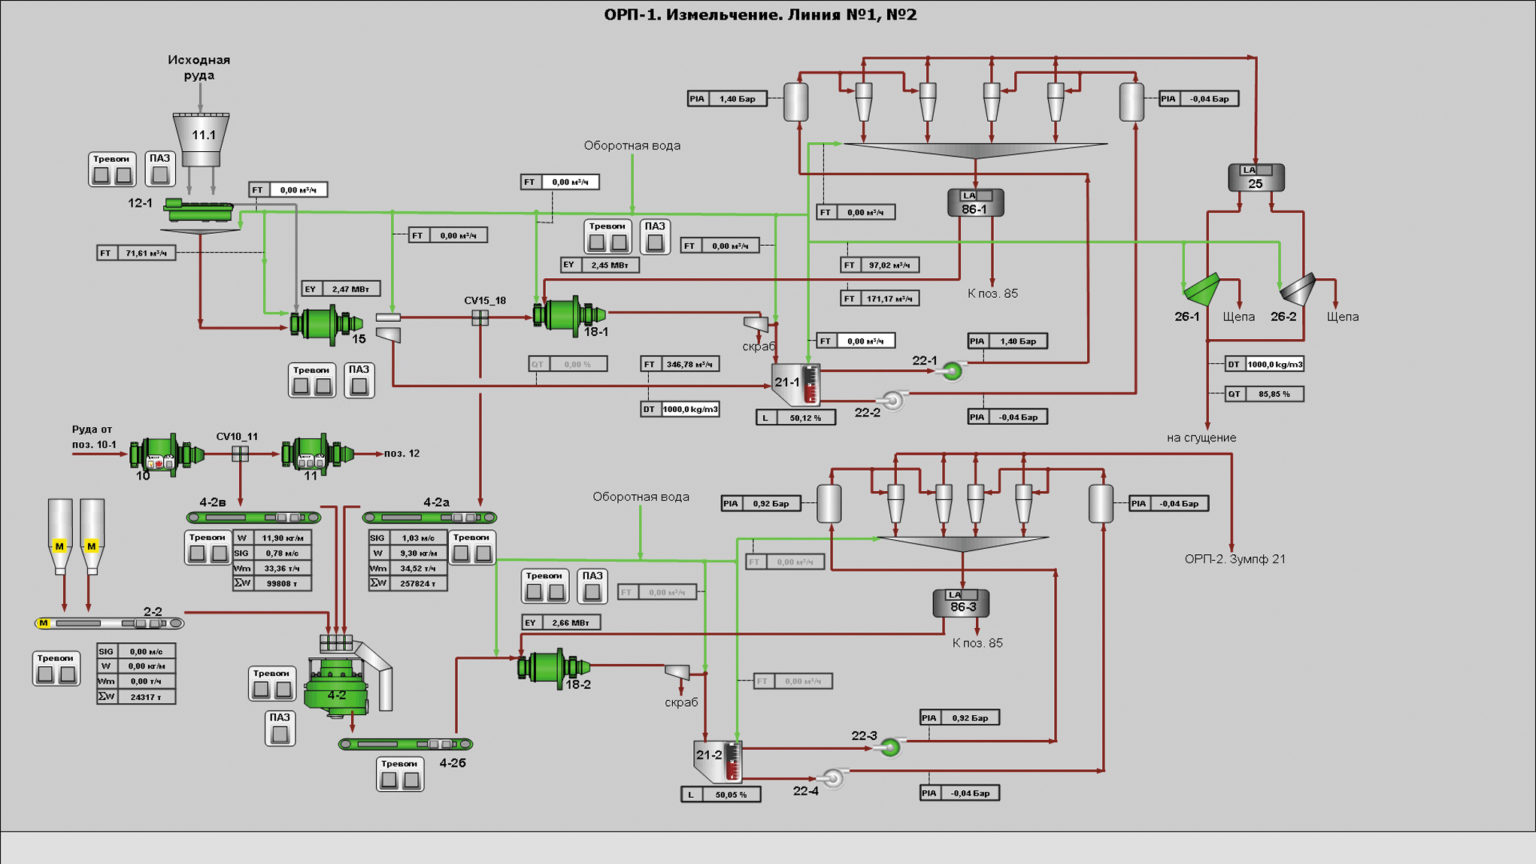Select mill 15 equipment icon

point(324,323)
